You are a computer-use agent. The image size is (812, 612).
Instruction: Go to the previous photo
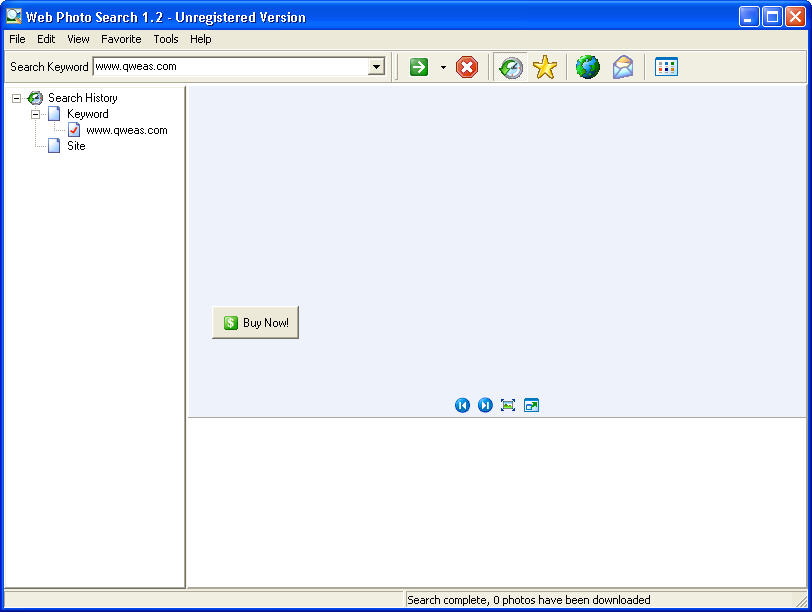[x=462, y=405]
